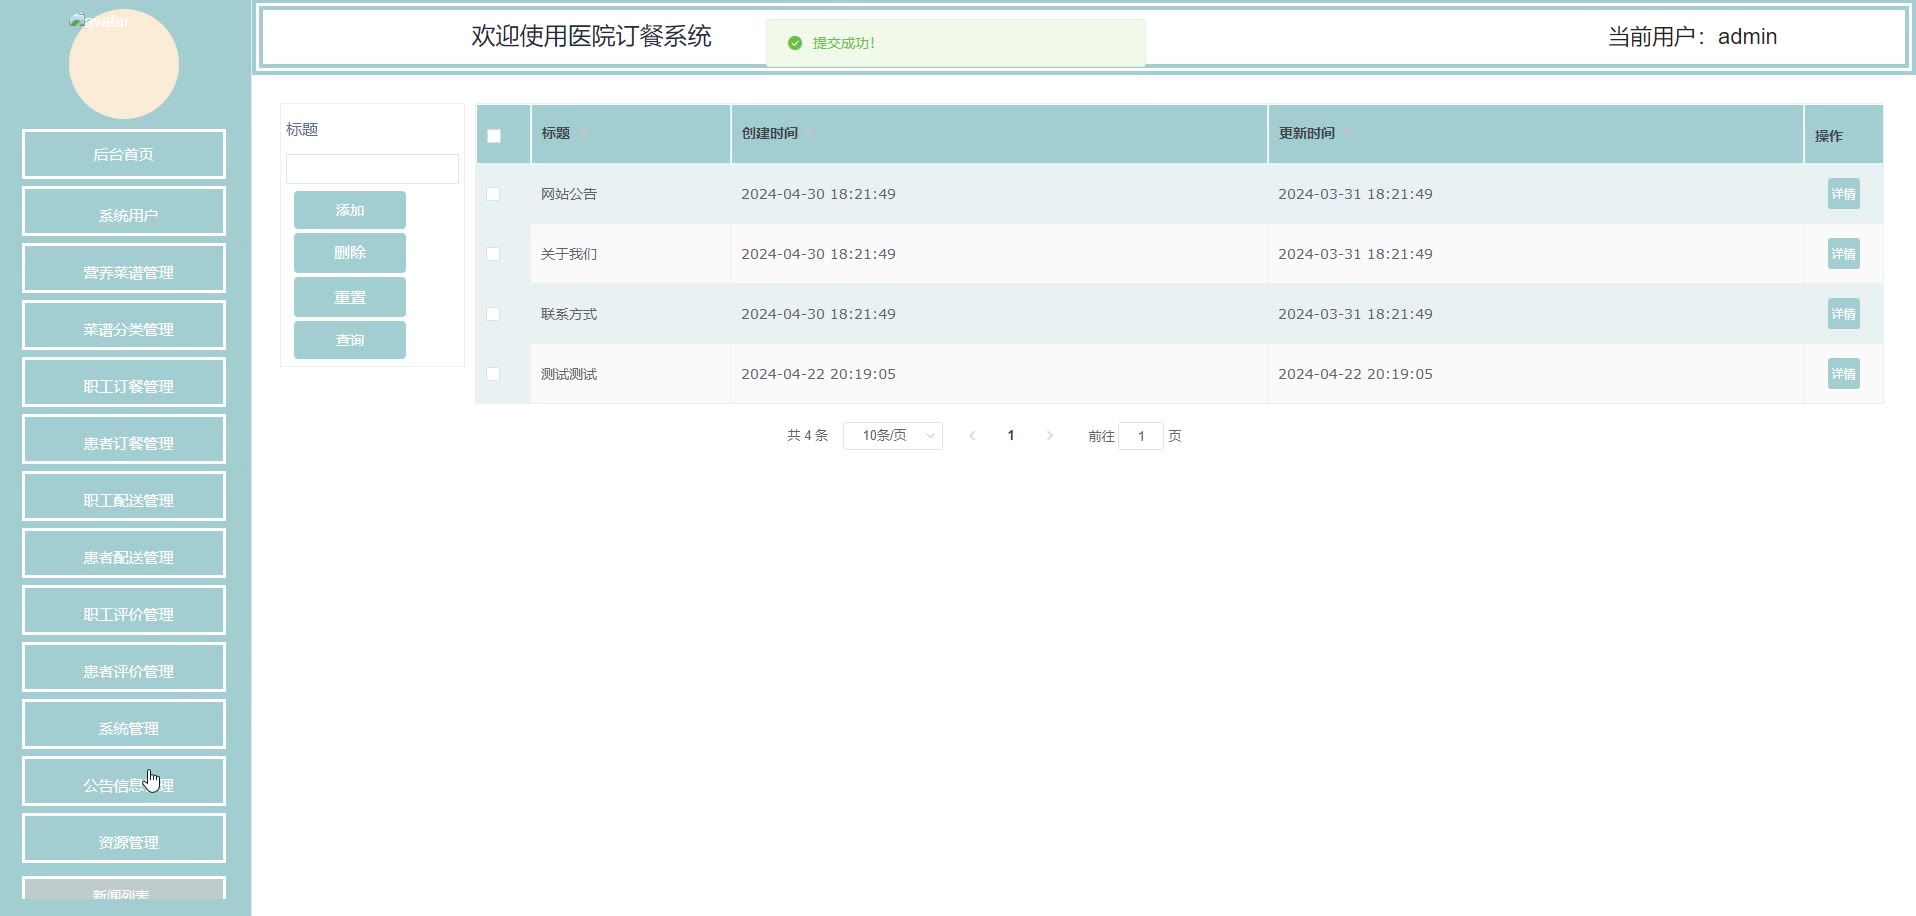1916x916 pixels.
Task: Open 后台首页 in the sidebar
Action: point(124,154)
